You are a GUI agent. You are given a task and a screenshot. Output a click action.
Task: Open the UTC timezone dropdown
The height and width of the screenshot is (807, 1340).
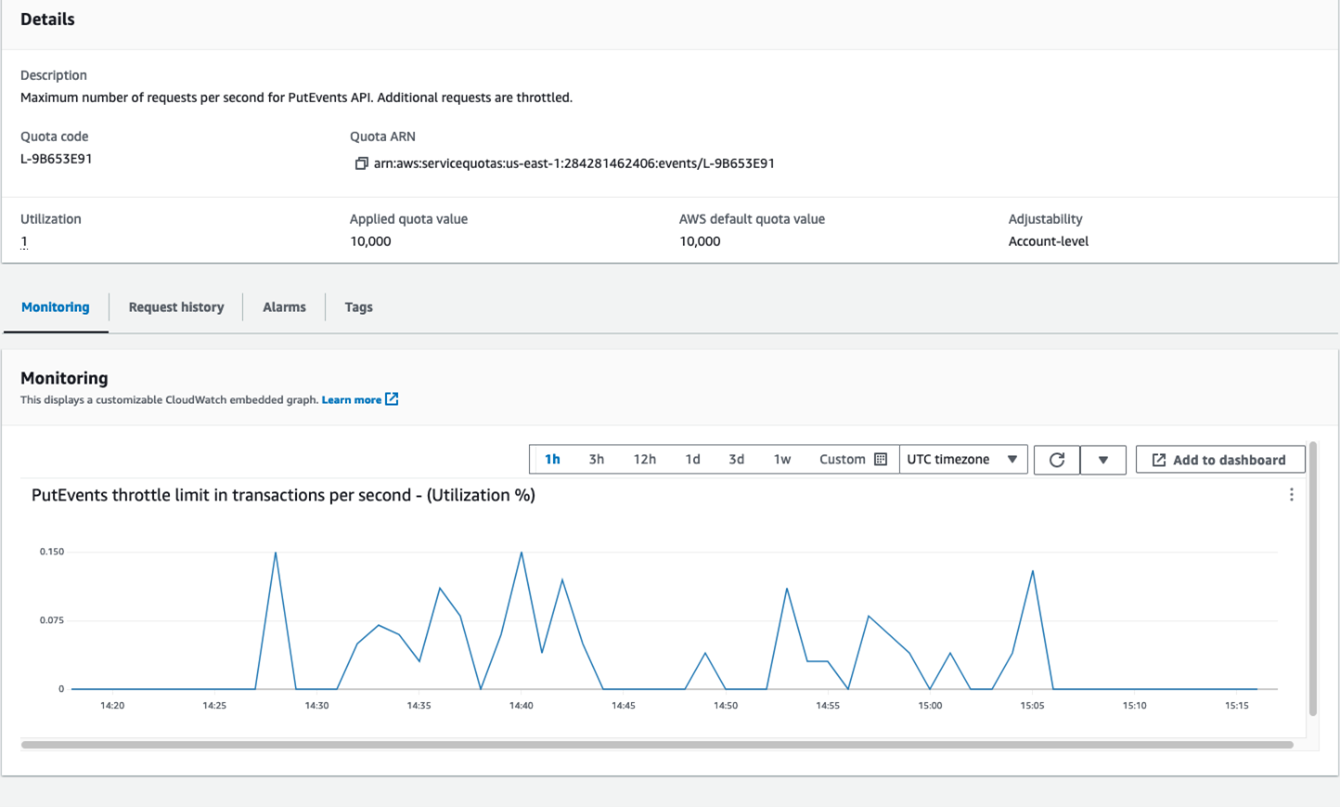963,459
